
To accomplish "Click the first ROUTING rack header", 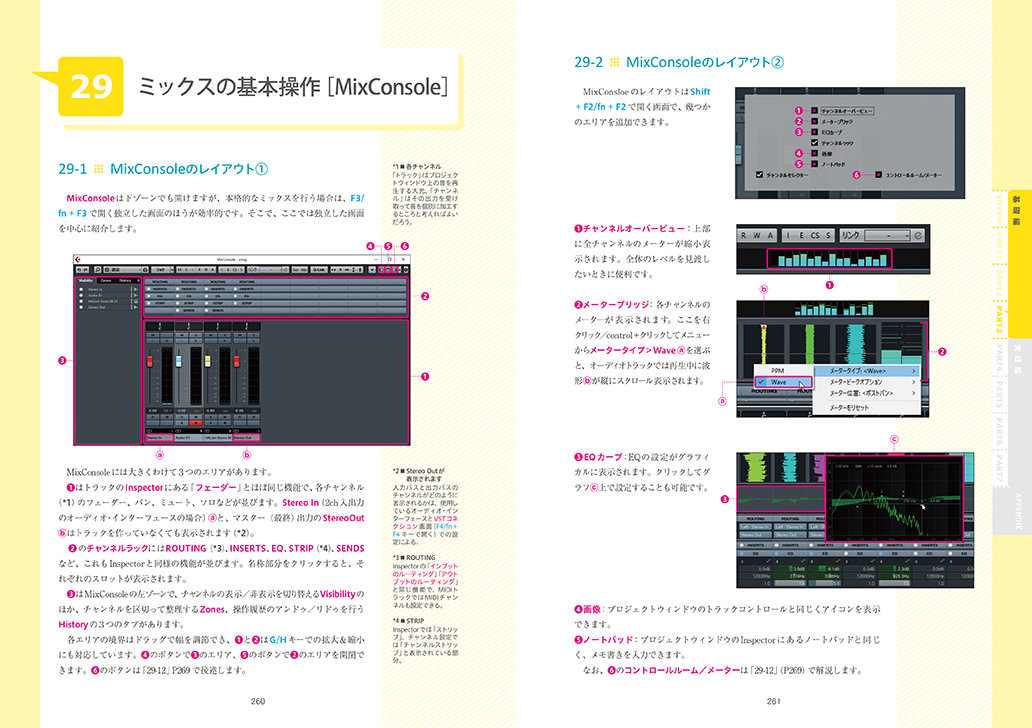I will coord(159,282).
